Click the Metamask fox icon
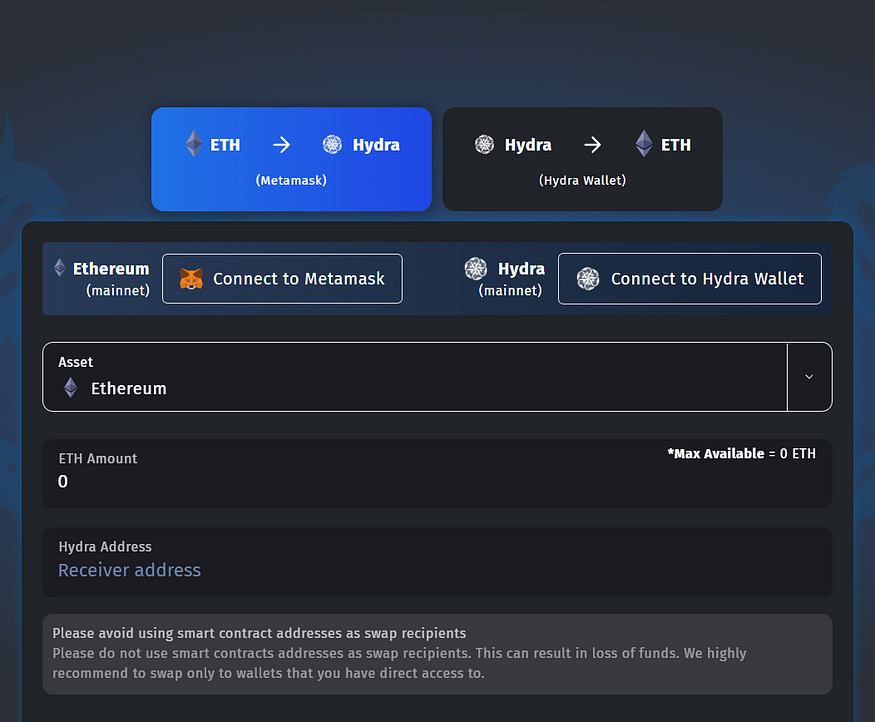The image size is (875, 722). tap(191, 279)
